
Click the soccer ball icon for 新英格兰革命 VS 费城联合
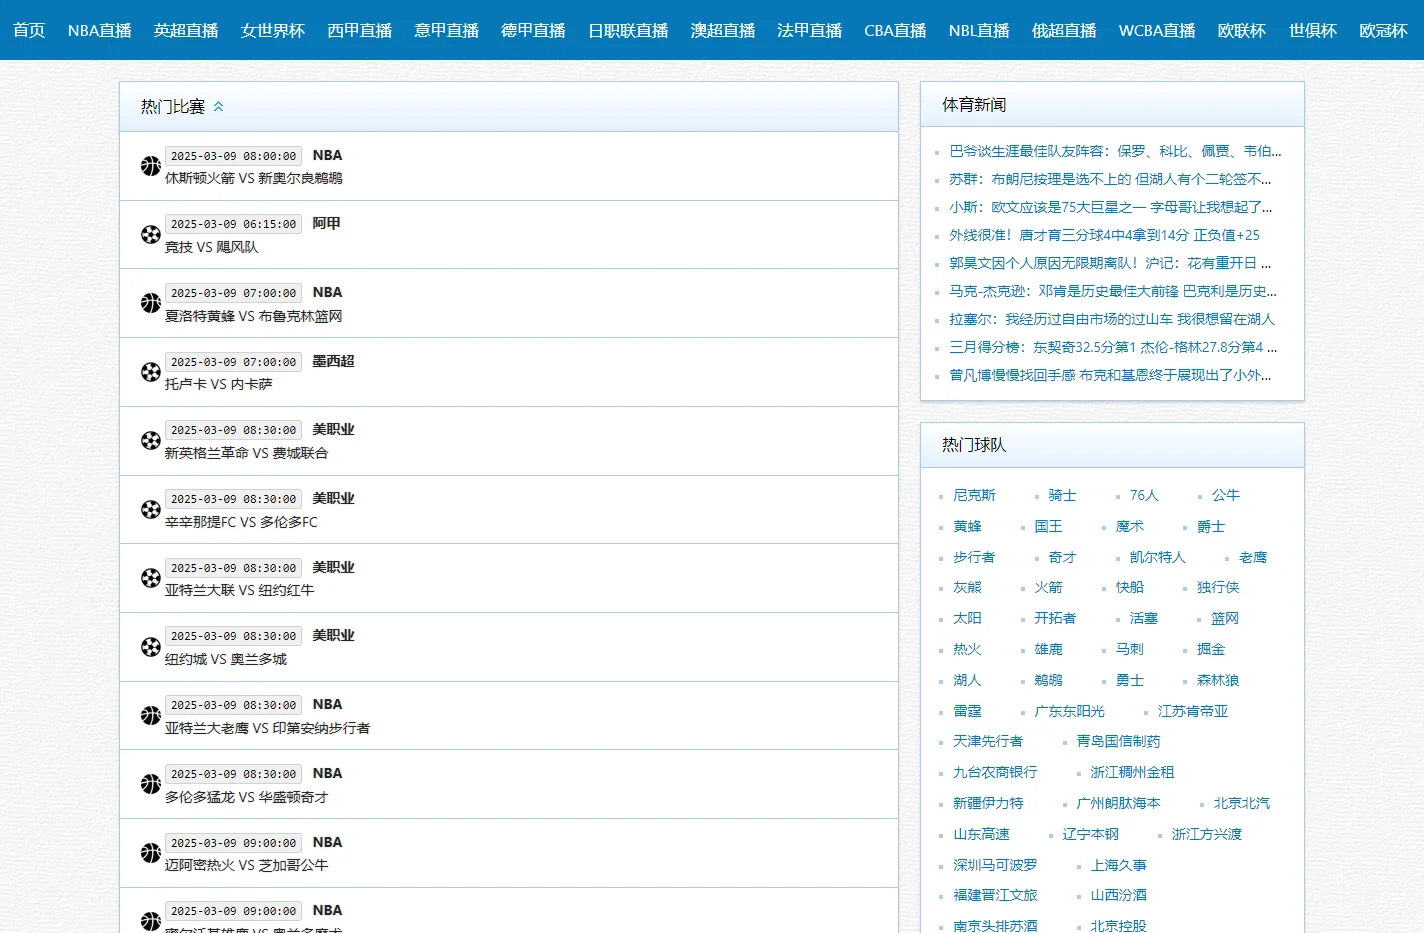tap(151, 441)
